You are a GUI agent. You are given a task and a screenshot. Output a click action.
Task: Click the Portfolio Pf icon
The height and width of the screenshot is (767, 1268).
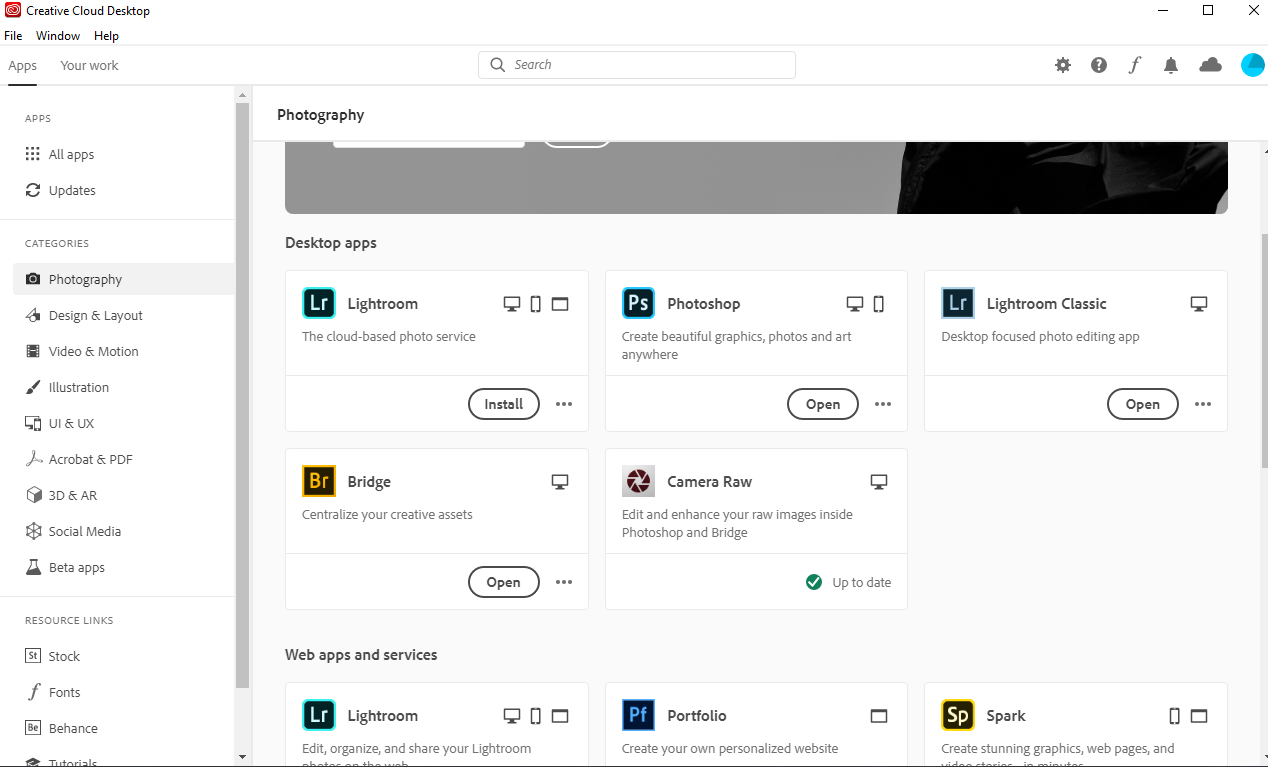coord(638,715)
